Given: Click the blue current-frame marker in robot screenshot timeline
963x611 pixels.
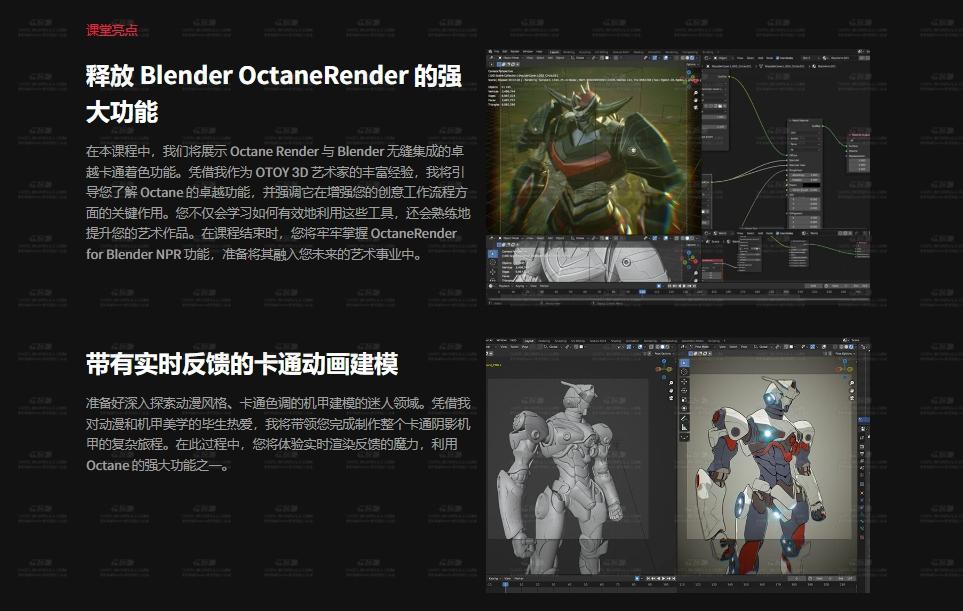Looking at the screenshot, I should click(505, 585).
